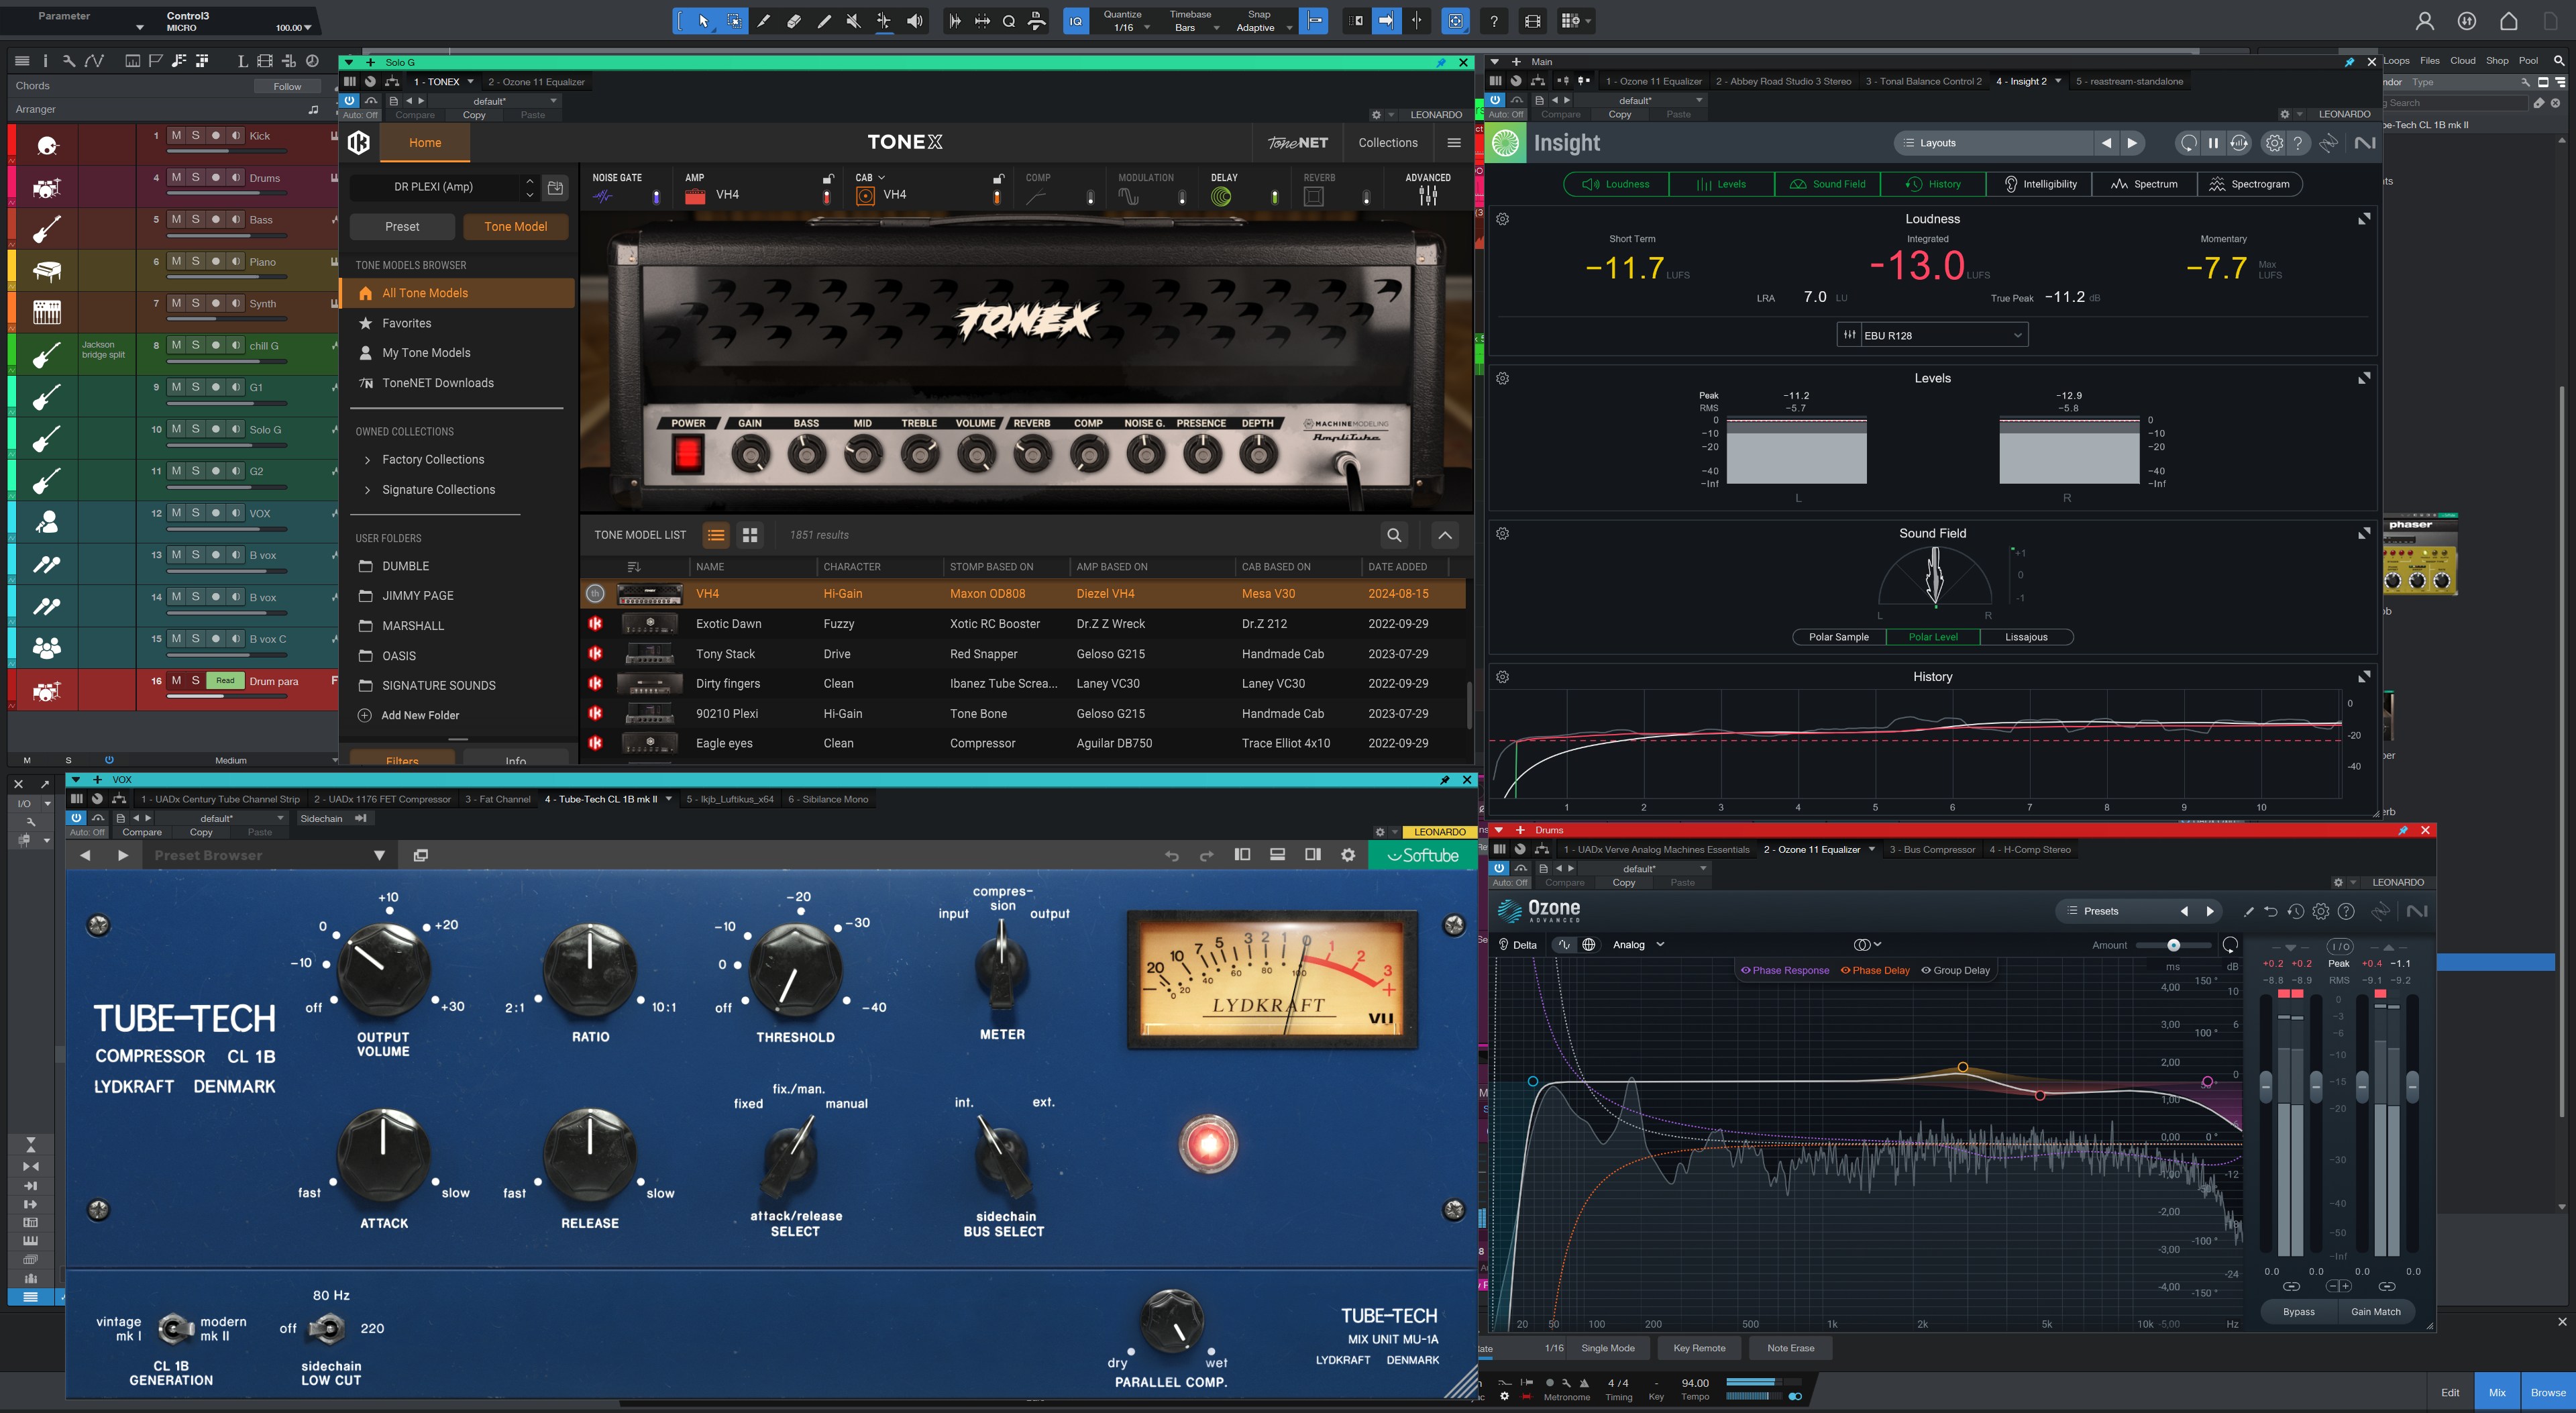Open the TONEX hamburger menu
The height and width of the screenshot is (1413, 2576).
tap(1454, 143)
